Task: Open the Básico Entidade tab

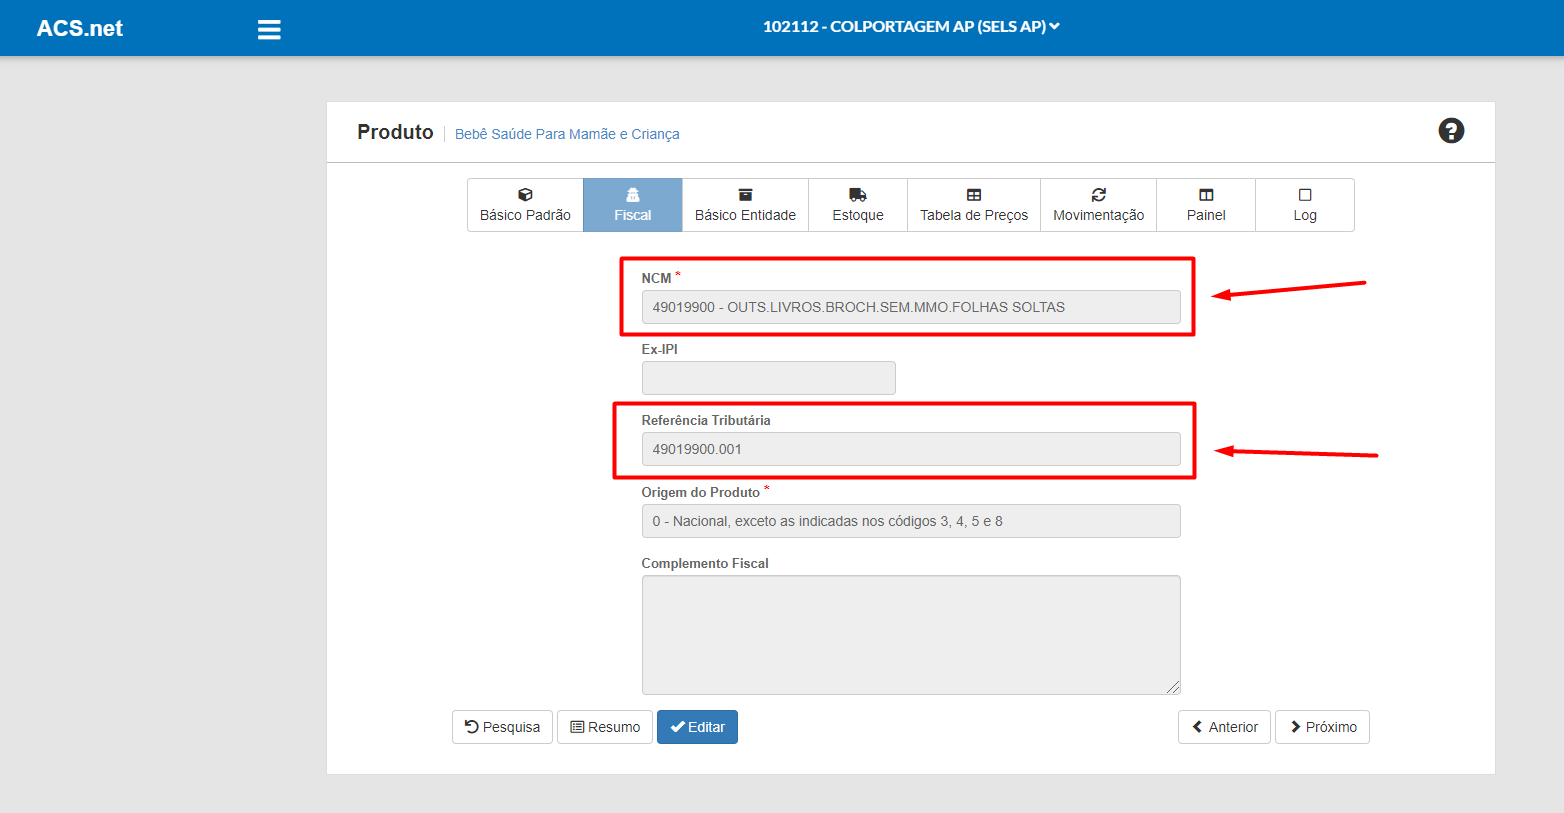Action: [745, 205]
